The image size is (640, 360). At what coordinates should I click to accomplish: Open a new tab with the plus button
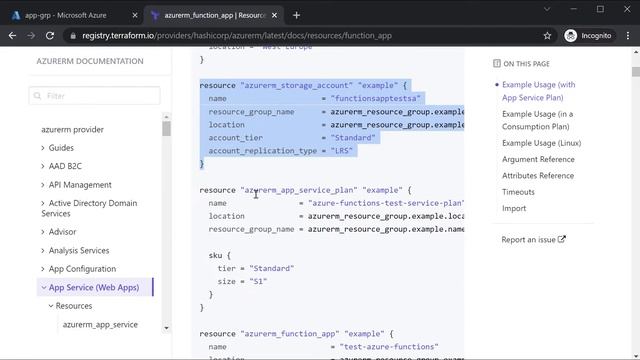click(x=296, y=16)
